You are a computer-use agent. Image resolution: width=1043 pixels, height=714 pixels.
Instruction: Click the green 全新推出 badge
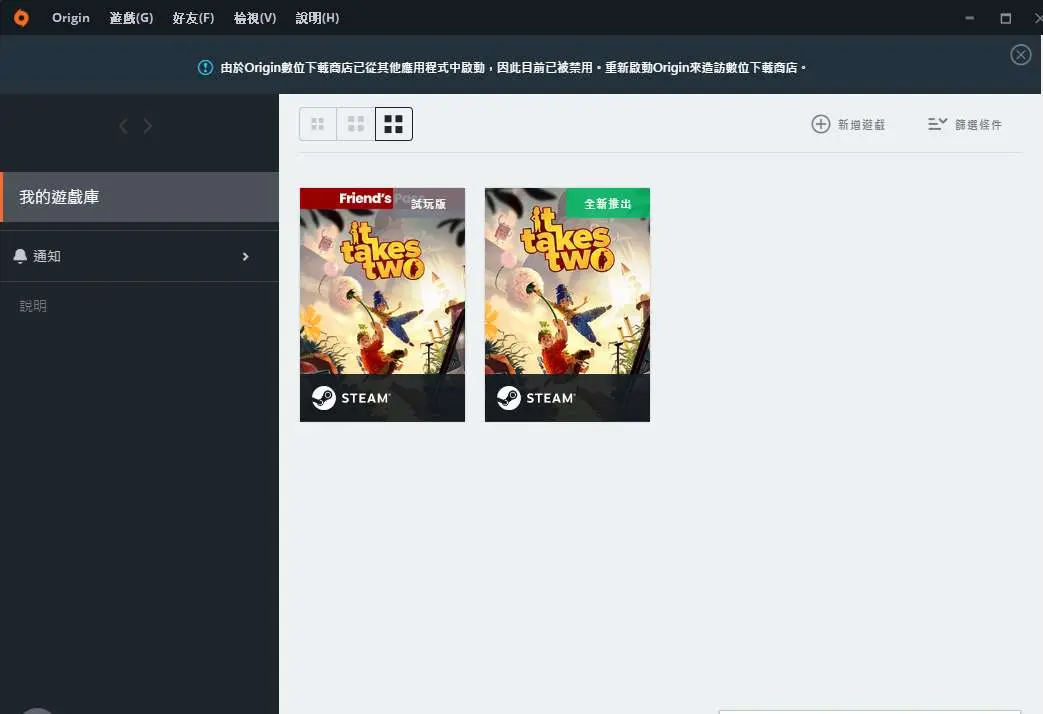[x=607, y=203]
